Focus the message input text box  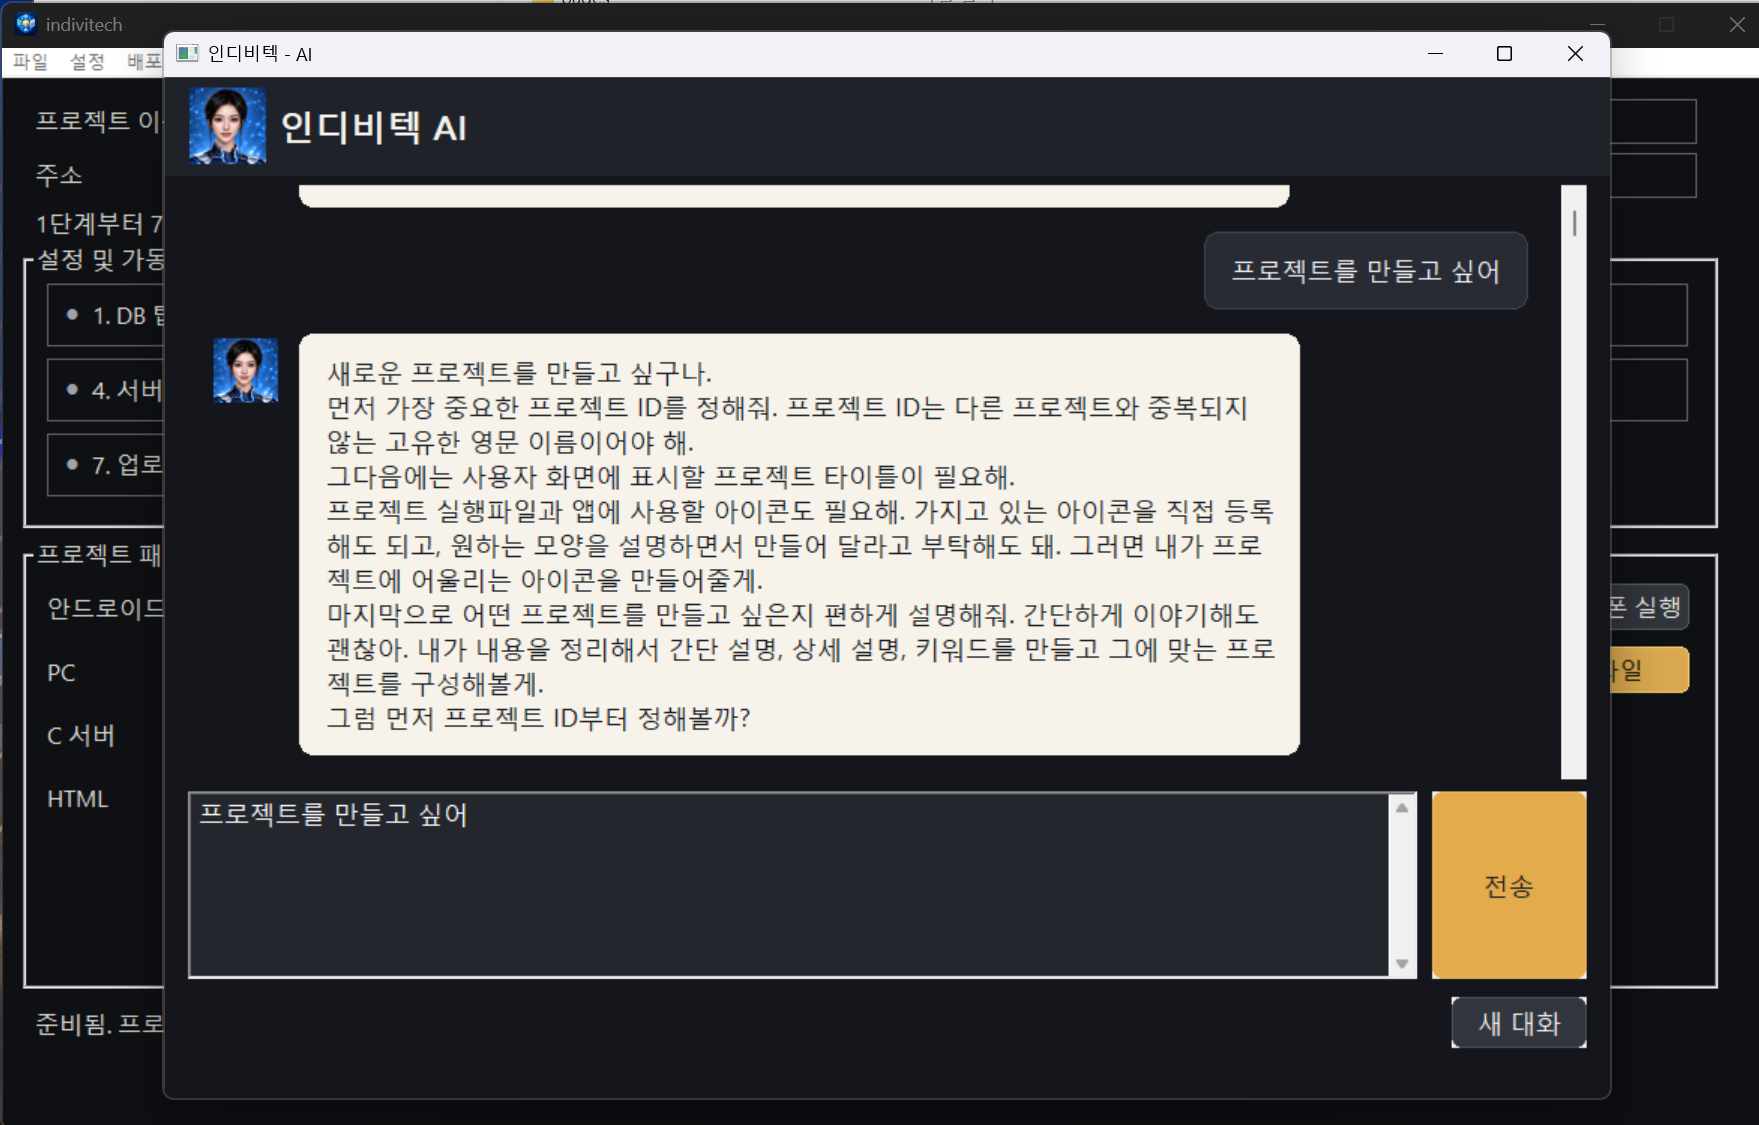click(x=788, y=885)
